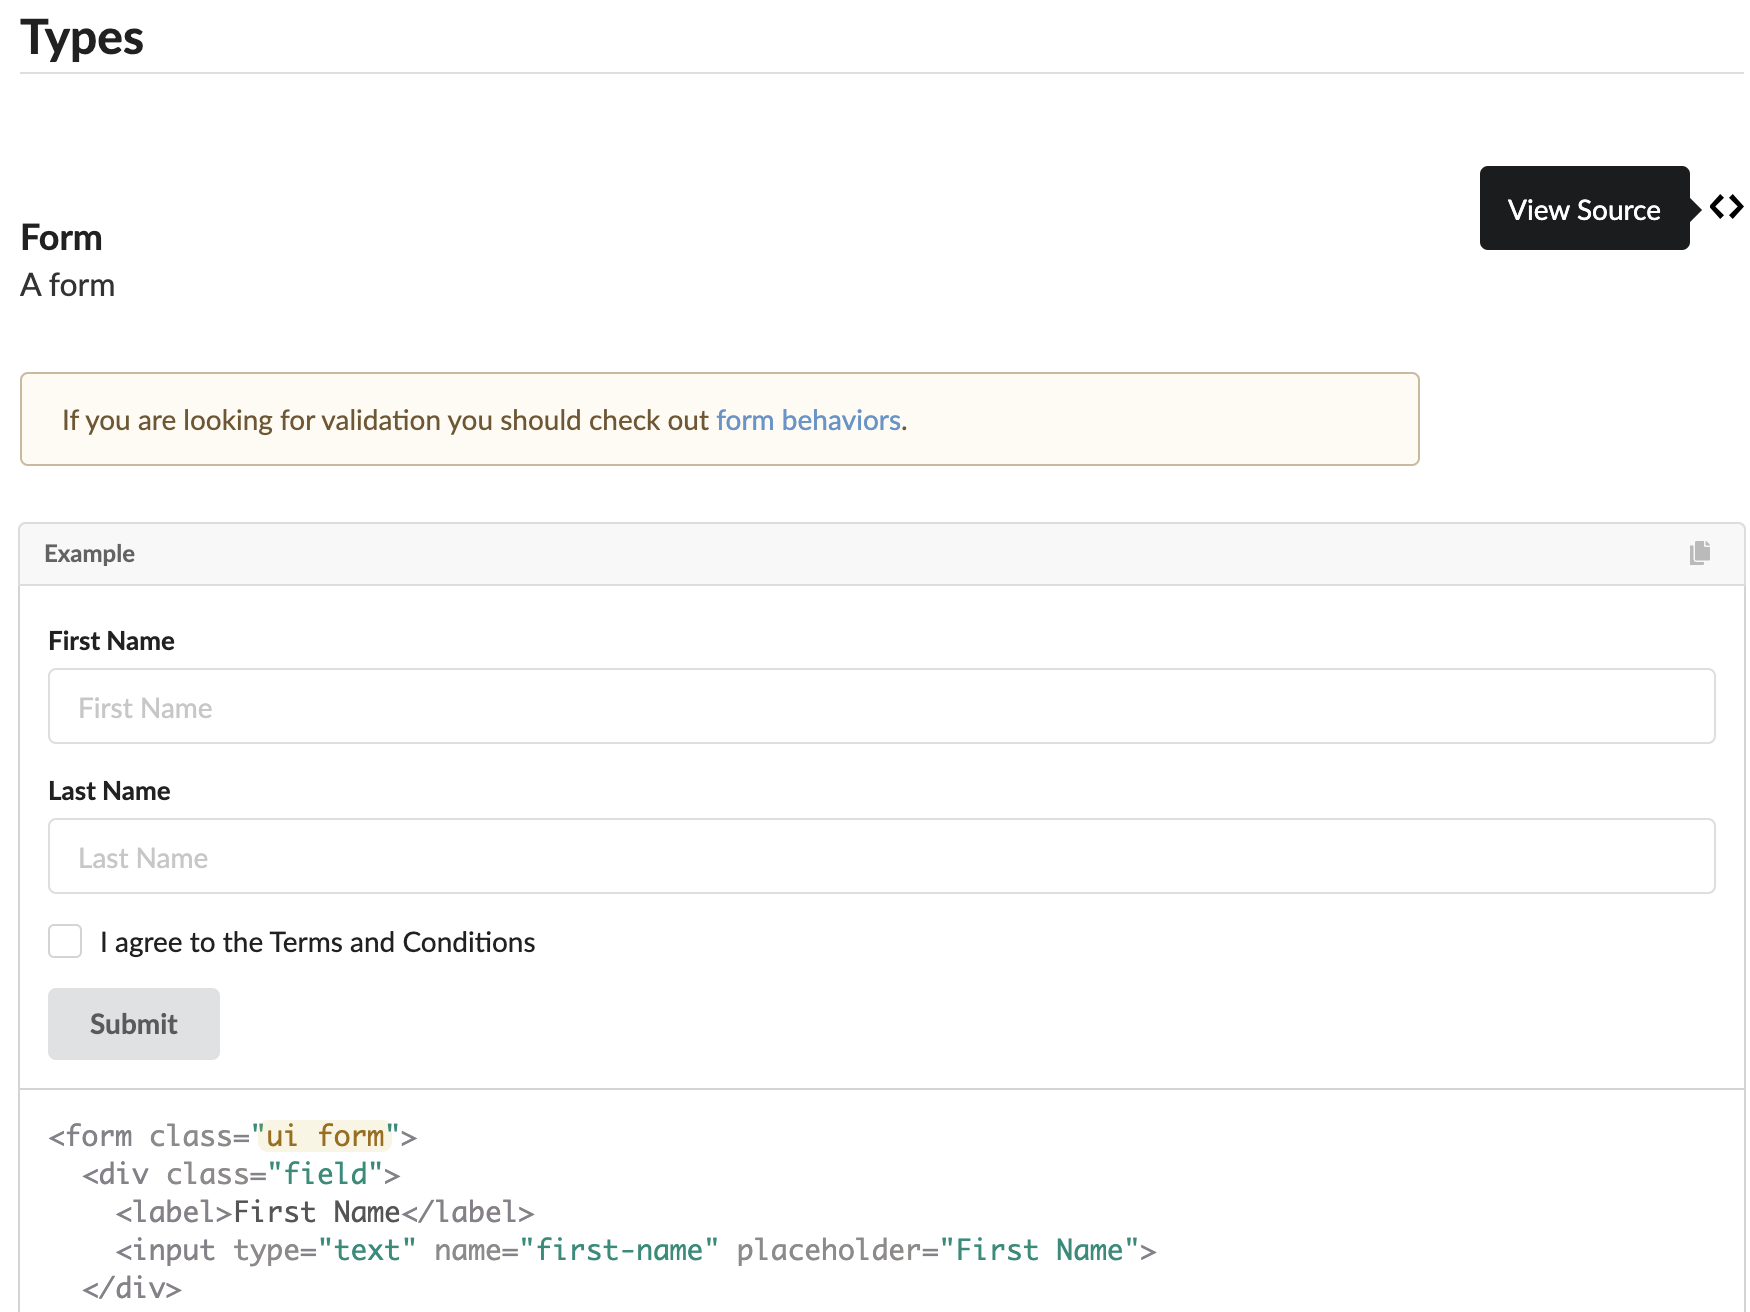The height and width of the screenshot is (1312, 1750).
Task: Open the form behaviors link
Action: pyautogui.click(x=808, y=420)
